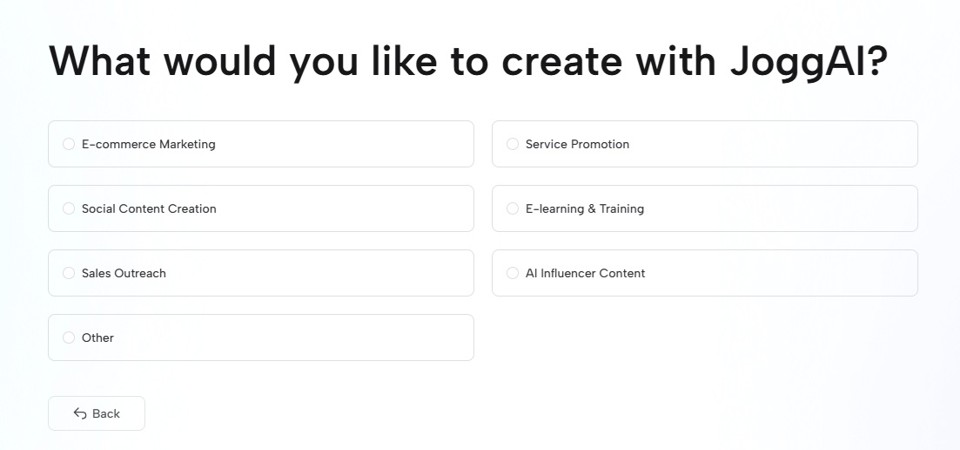Click the back arrow icon
The width and height of the screenshot is (960, 450).
(x=80, y=414)
